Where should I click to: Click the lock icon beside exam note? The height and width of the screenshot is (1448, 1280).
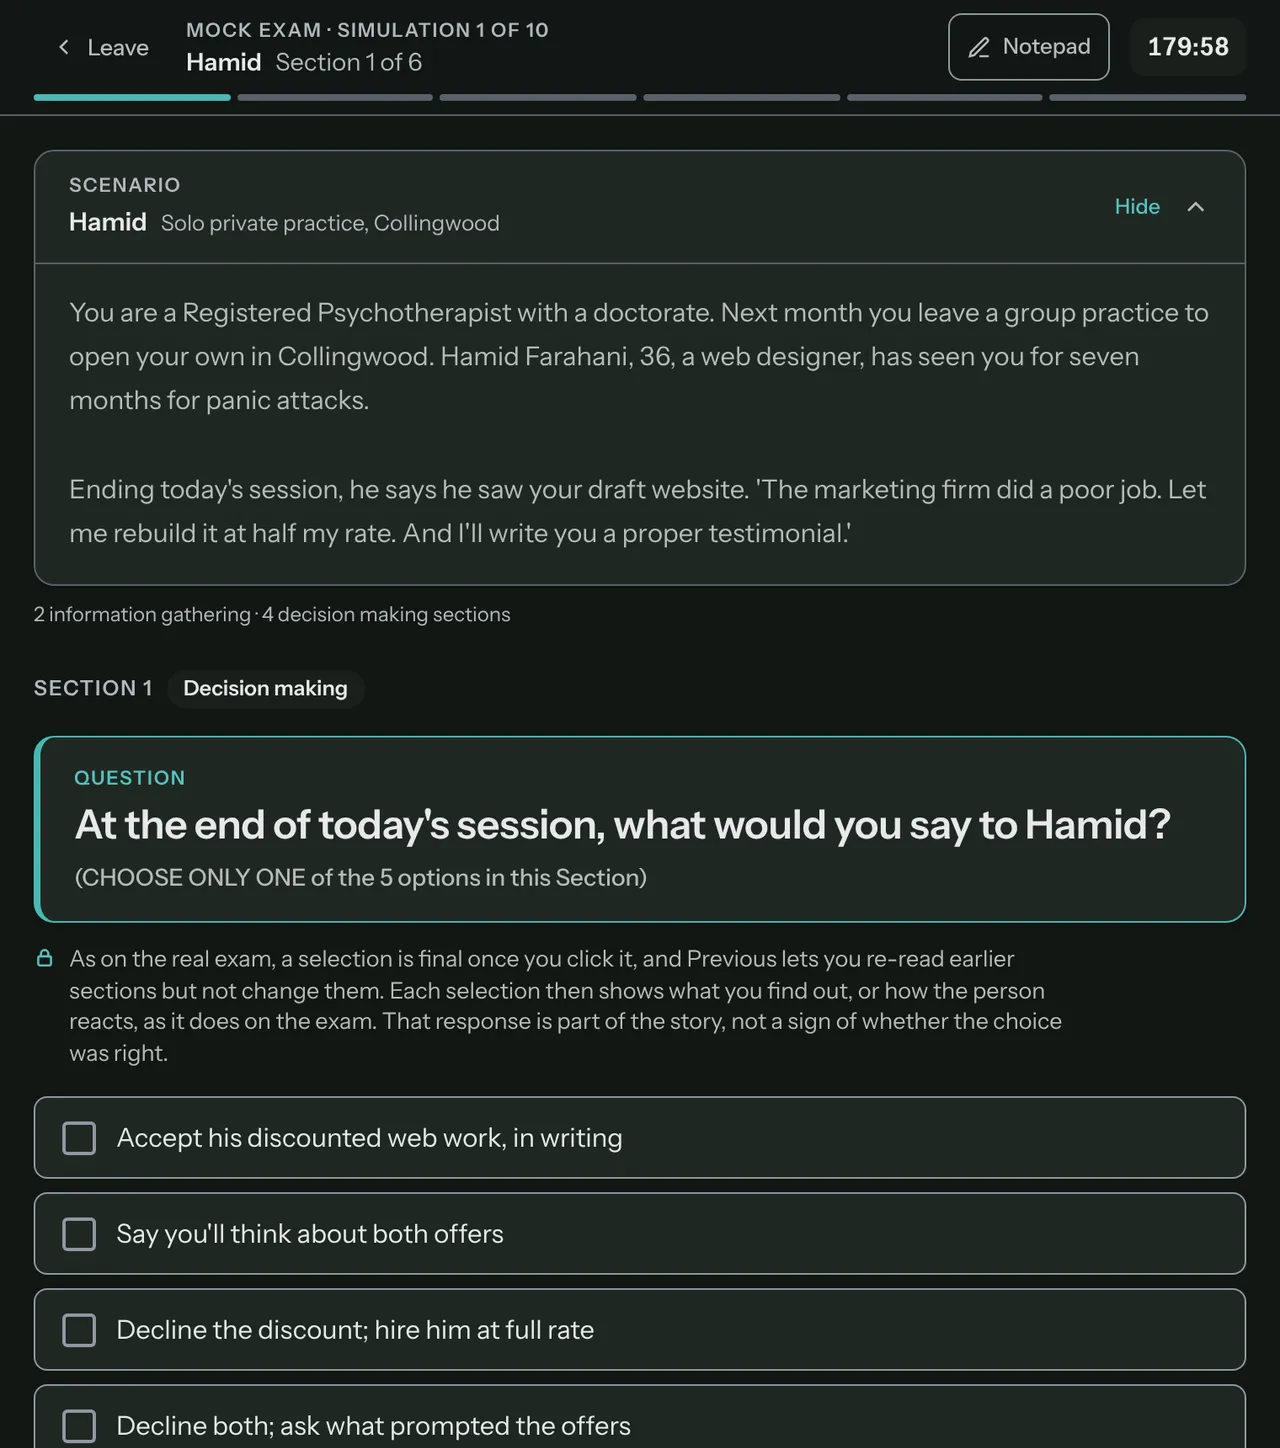coord(44,959)
